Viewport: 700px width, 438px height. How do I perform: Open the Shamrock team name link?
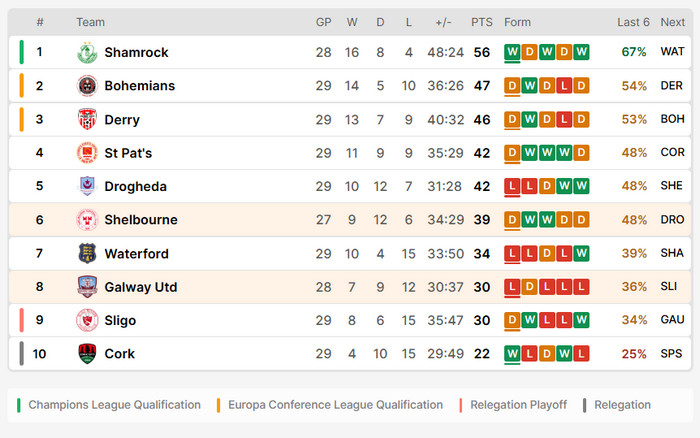[x=136, y=53]
